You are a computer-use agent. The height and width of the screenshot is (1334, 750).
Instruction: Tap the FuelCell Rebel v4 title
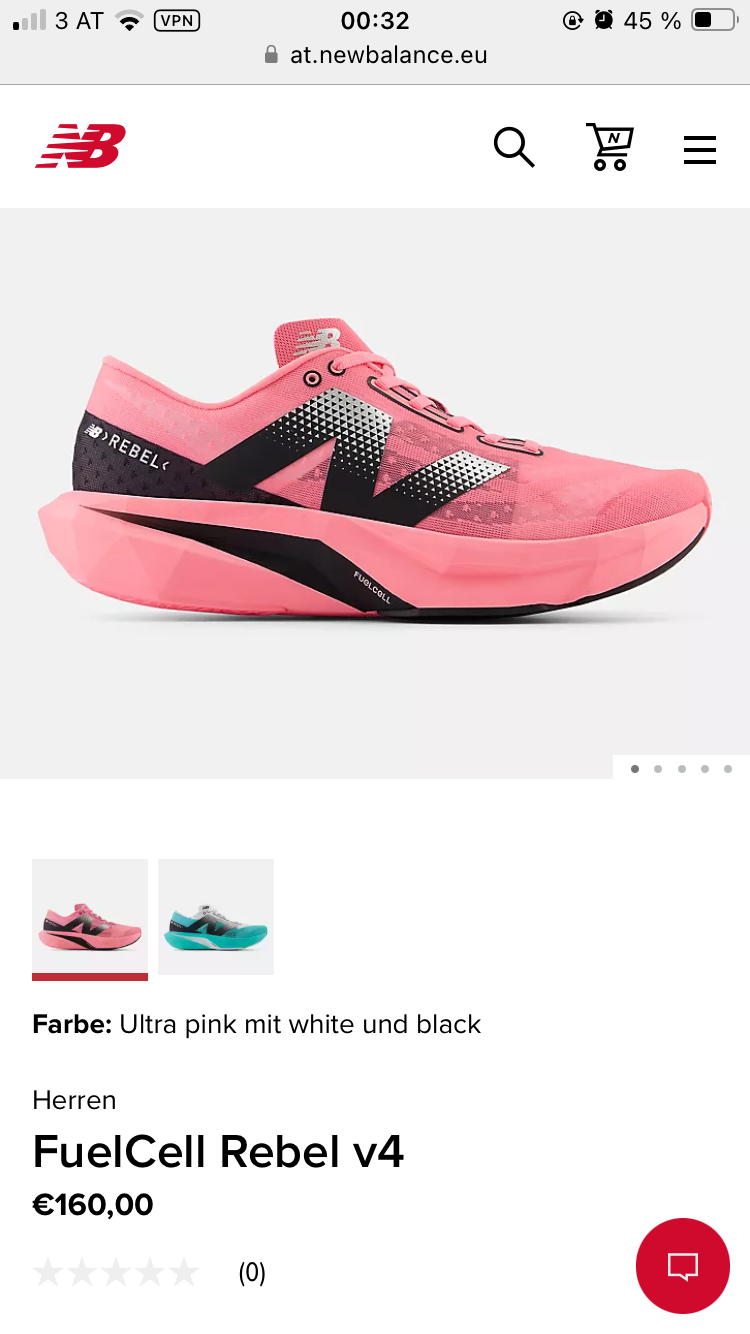218,1152
